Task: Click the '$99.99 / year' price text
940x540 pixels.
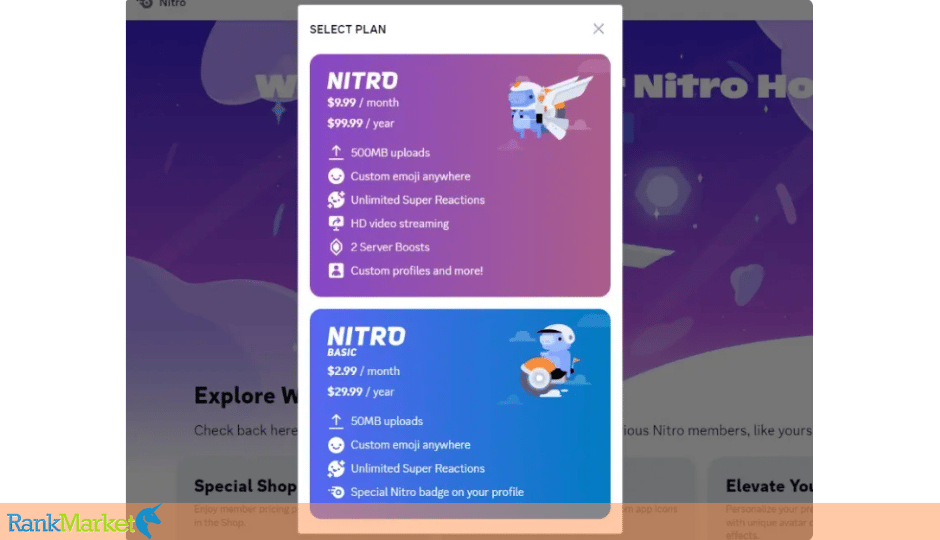Action: 360,123
